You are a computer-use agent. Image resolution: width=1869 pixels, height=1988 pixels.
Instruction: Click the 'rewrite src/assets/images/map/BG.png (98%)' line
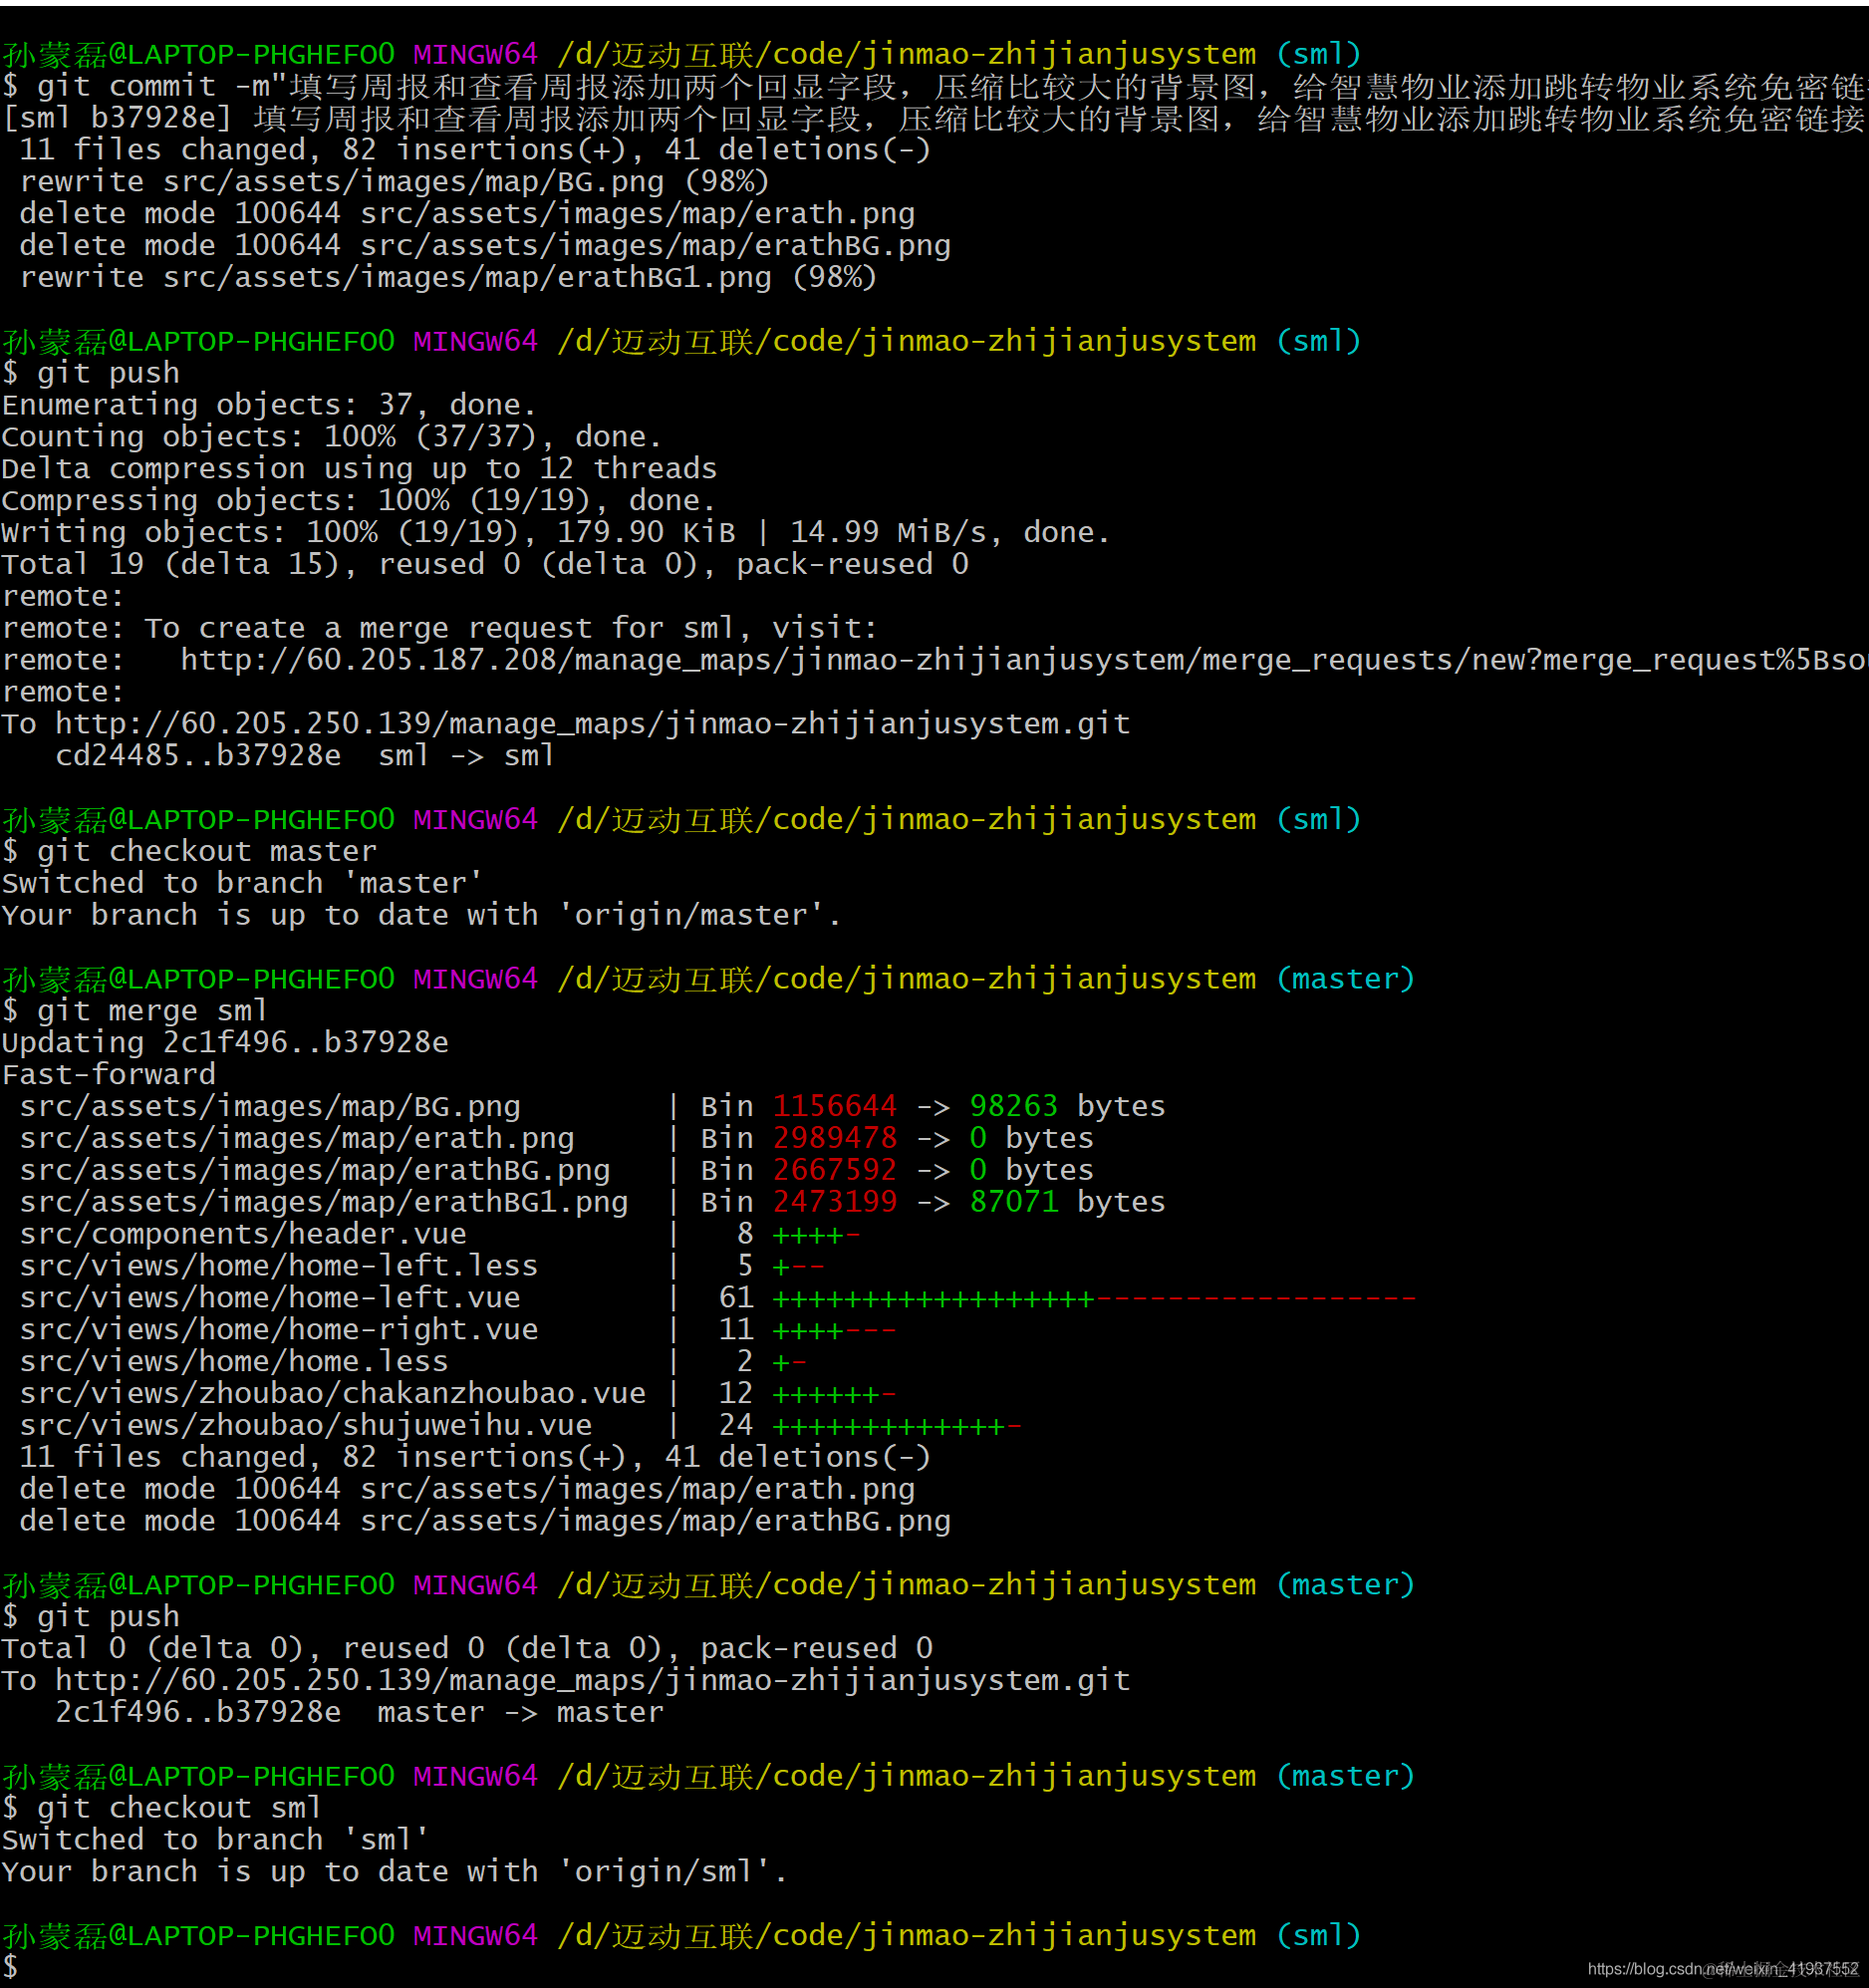(x=394, y=182)
